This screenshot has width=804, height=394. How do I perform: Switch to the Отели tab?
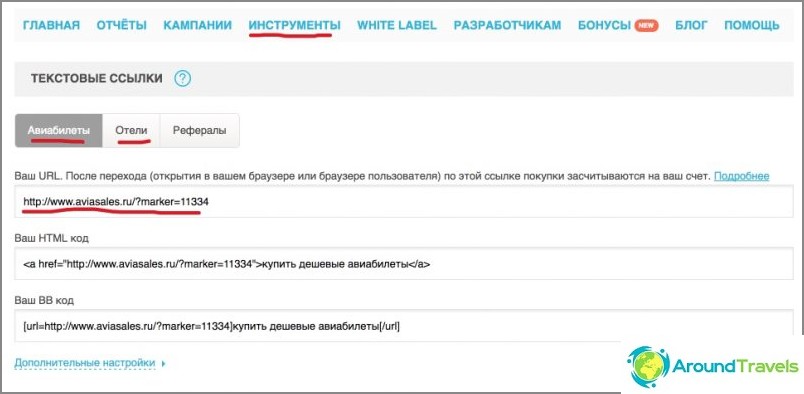(131, 130)
